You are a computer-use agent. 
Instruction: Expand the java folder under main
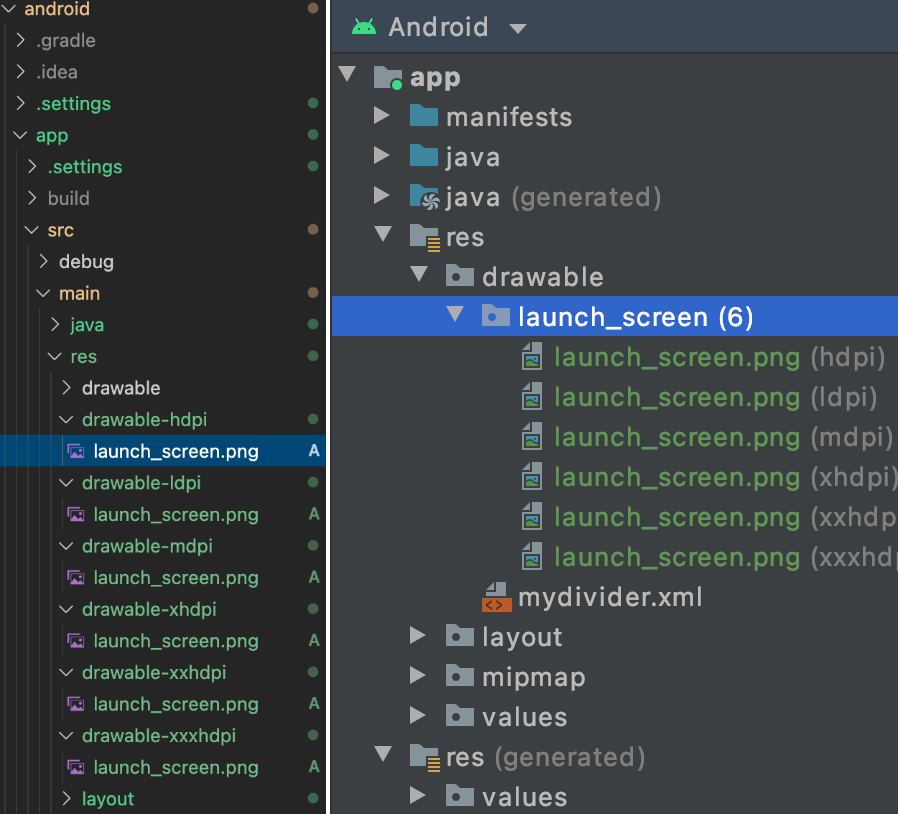point(55,324)
